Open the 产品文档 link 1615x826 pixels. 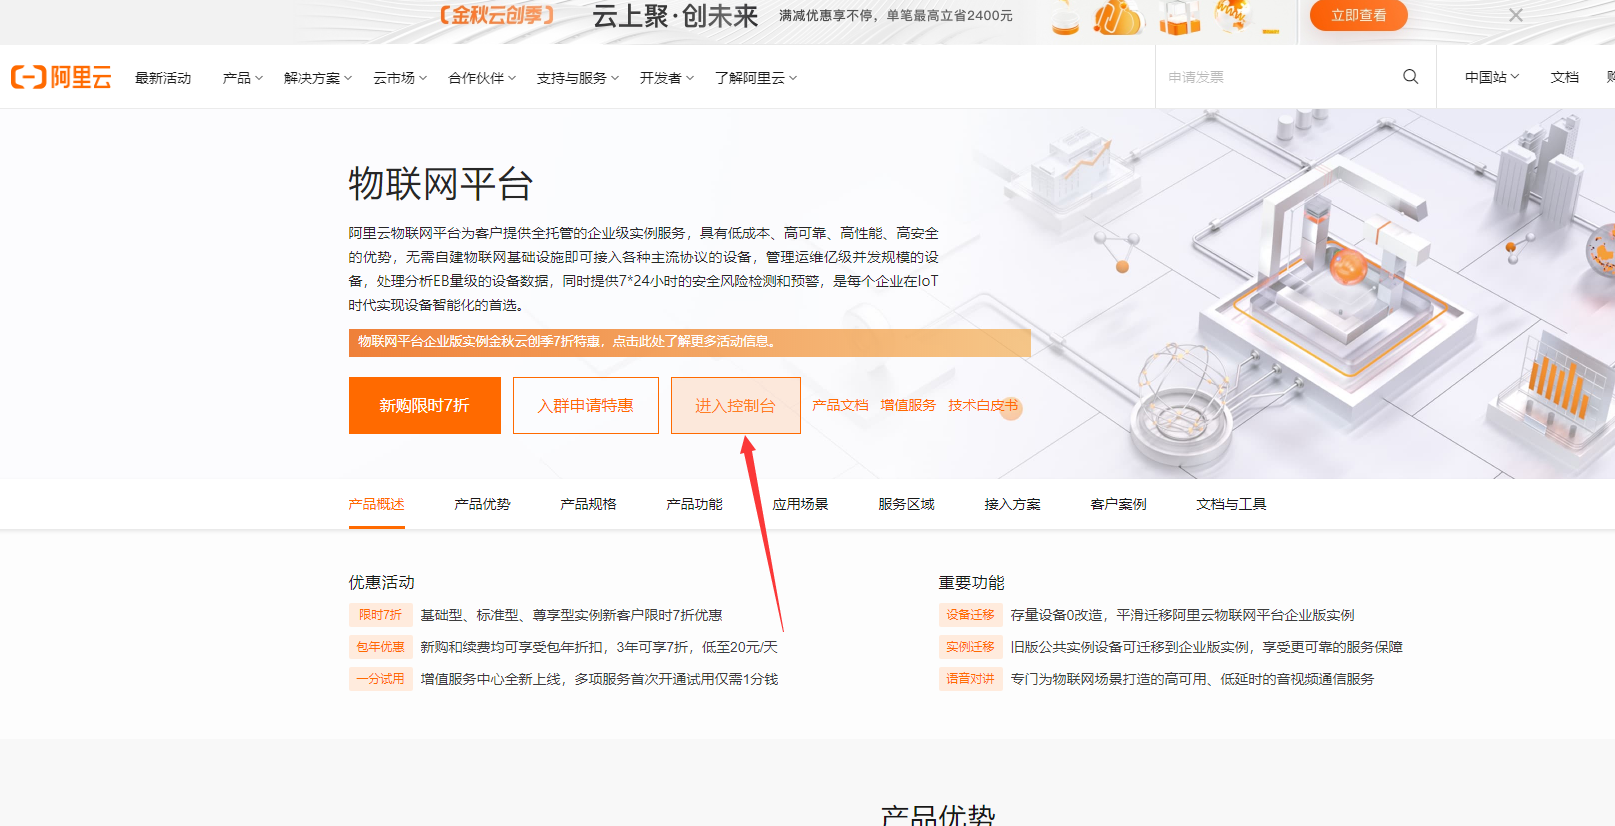pos(840,405)
